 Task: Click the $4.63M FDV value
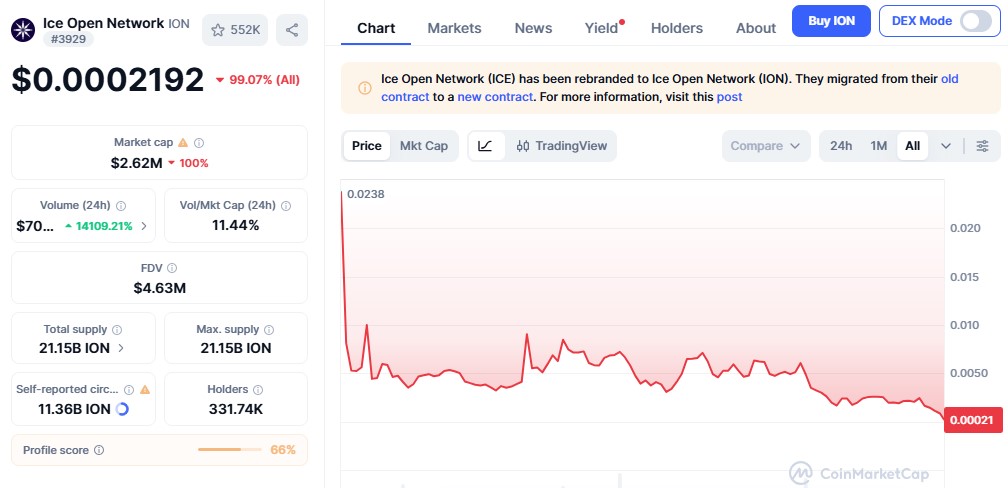[x=159, y=288]
